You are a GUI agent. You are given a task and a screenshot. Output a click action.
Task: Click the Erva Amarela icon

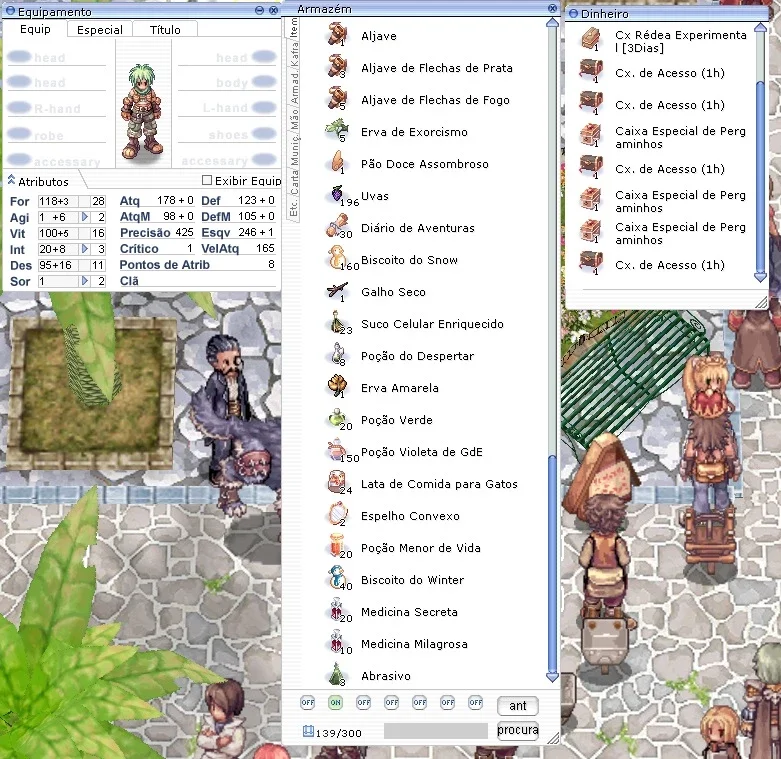(x=337, y=386)
